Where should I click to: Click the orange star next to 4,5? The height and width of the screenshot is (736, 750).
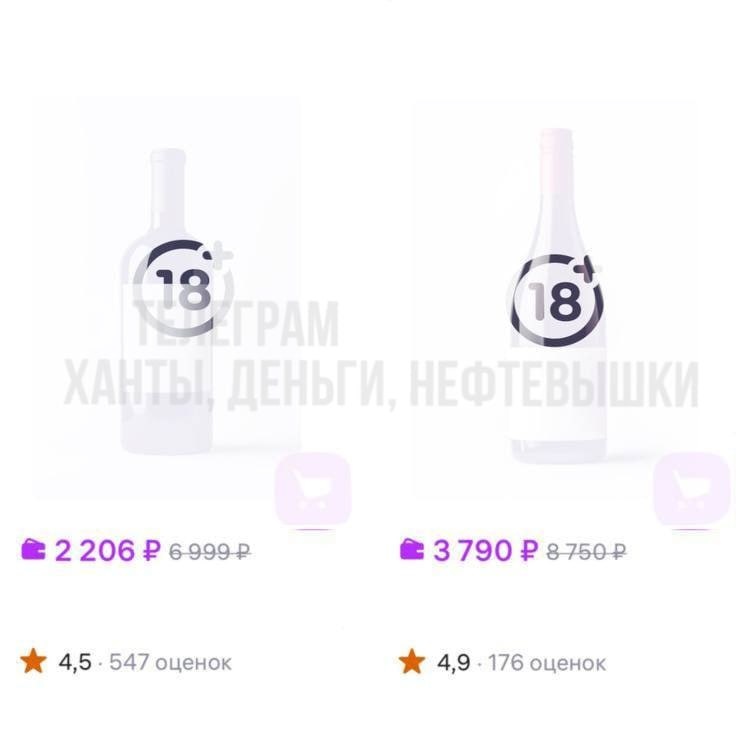[33, 661]
